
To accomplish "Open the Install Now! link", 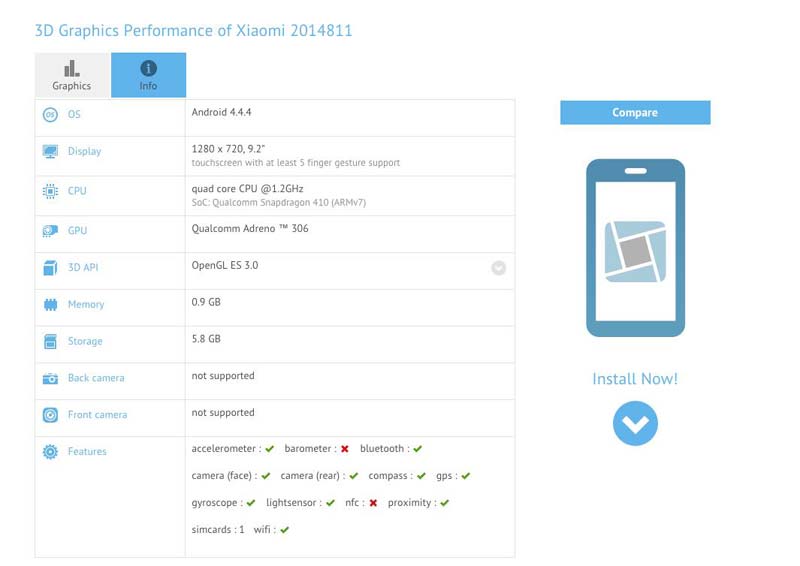I will (635, 379).
